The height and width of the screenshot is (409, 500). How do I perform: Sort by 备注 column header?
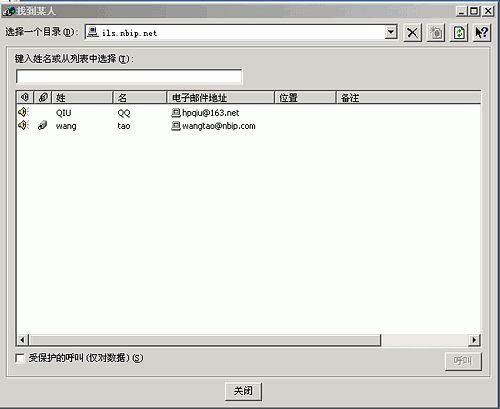(x=408, y=97)
